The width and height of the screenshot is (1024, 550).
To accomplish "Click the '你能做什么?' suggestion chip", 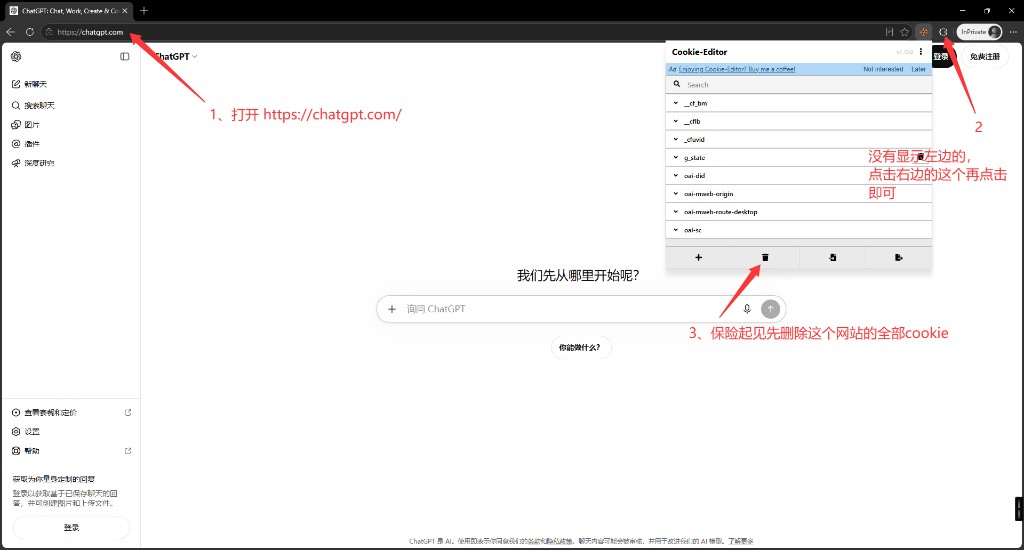I will (x=580, y=348).
